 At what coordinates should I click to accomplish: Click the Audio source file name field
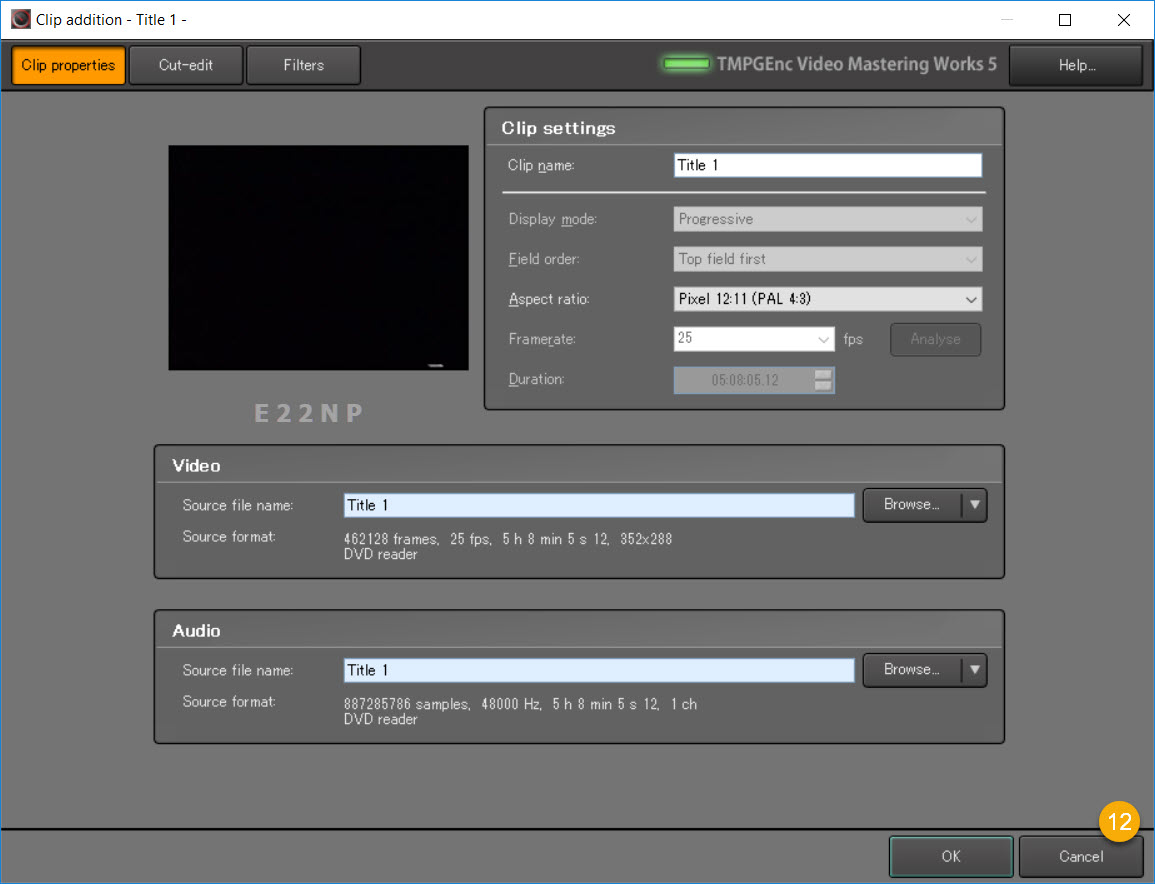(x=599, y=670)
